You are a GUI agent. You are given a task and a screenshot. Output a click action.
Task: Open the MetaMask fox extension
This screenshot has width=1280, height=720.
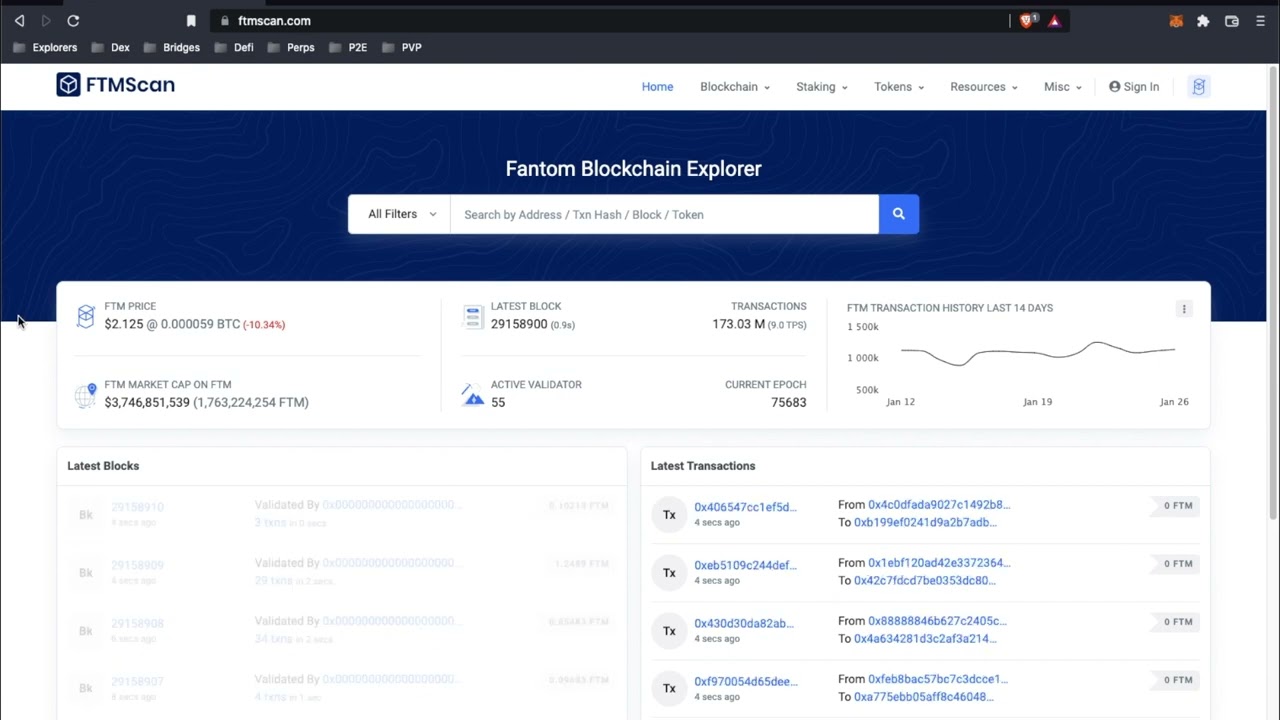coord(1176,20)
